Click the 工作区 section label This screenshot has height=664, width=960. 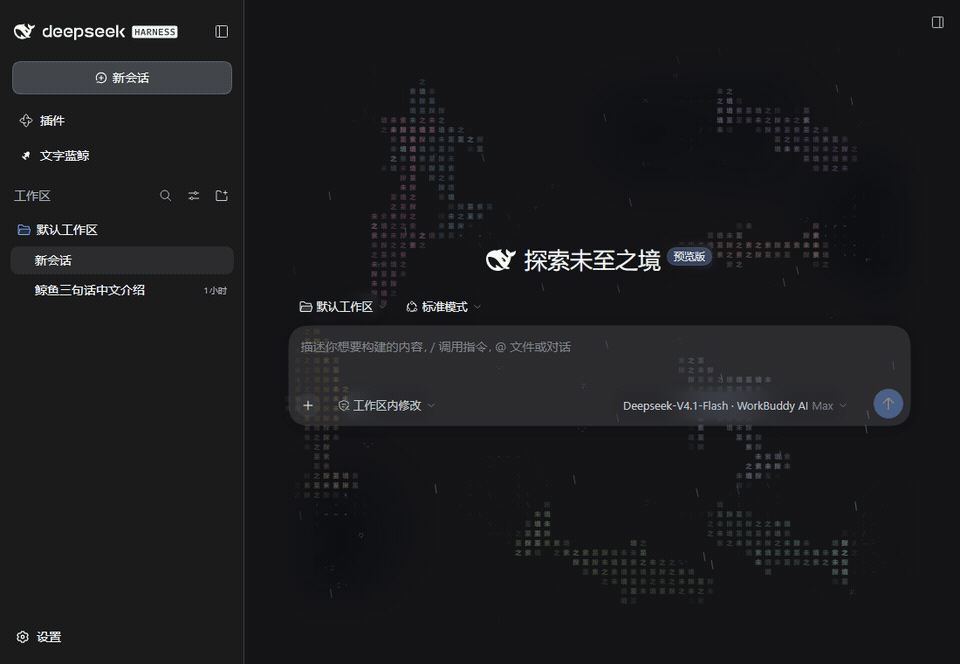(x=32, y=196)
